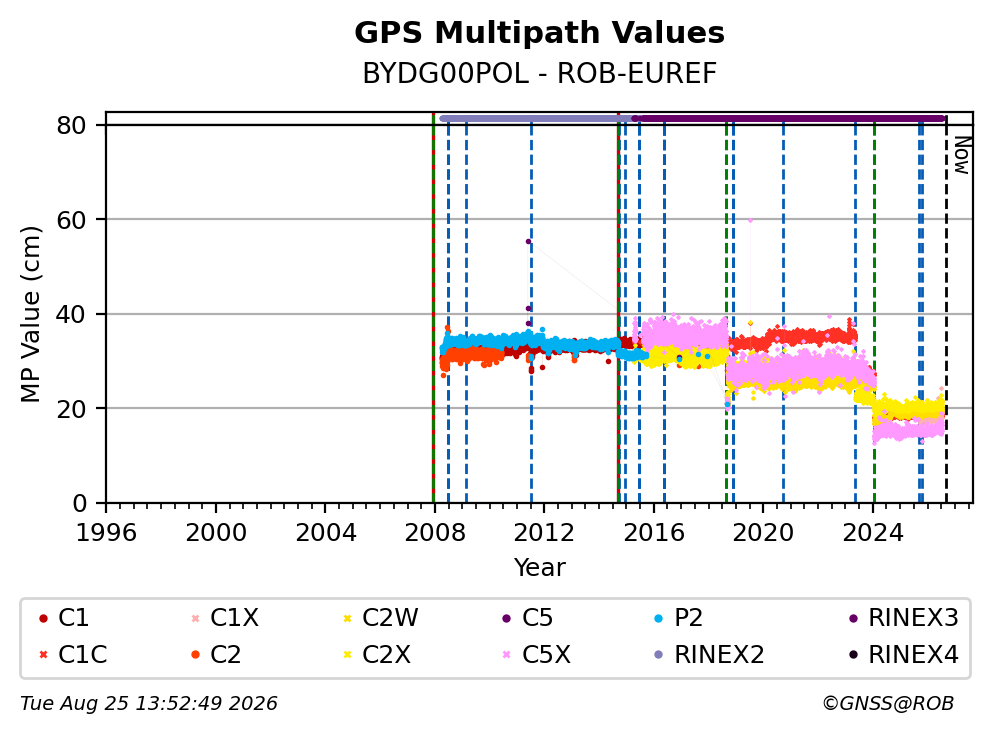Select the 'C1X' legend label

[234, 618]
